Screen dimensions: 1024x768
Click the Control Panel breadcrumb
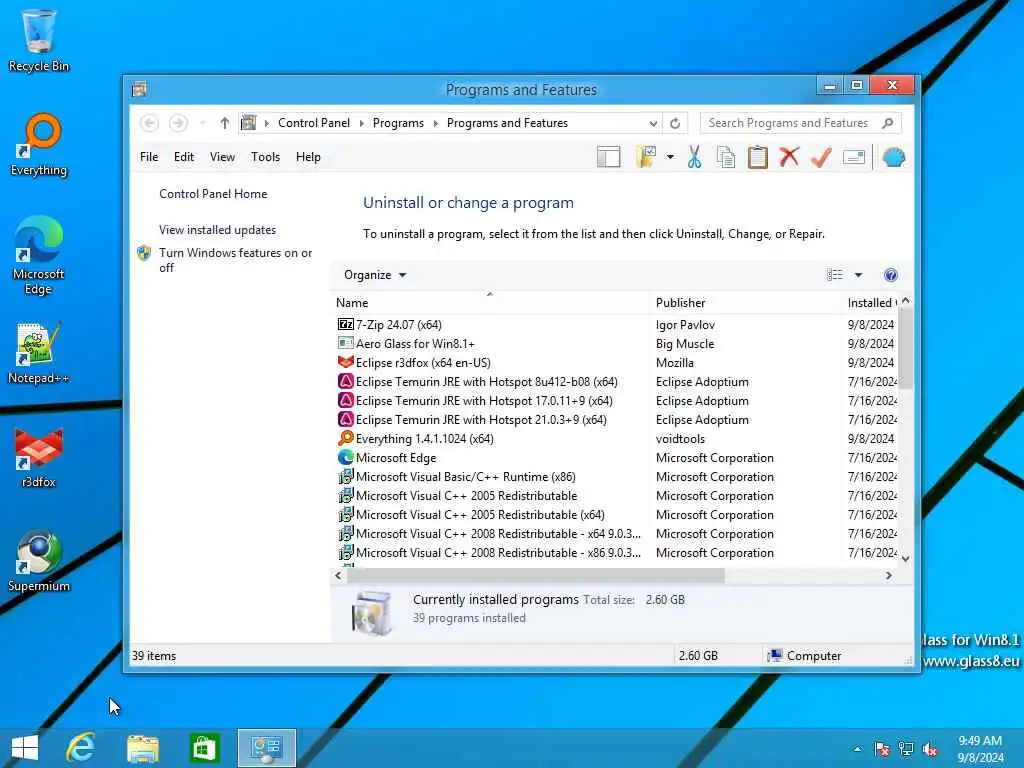coord(314,123)
